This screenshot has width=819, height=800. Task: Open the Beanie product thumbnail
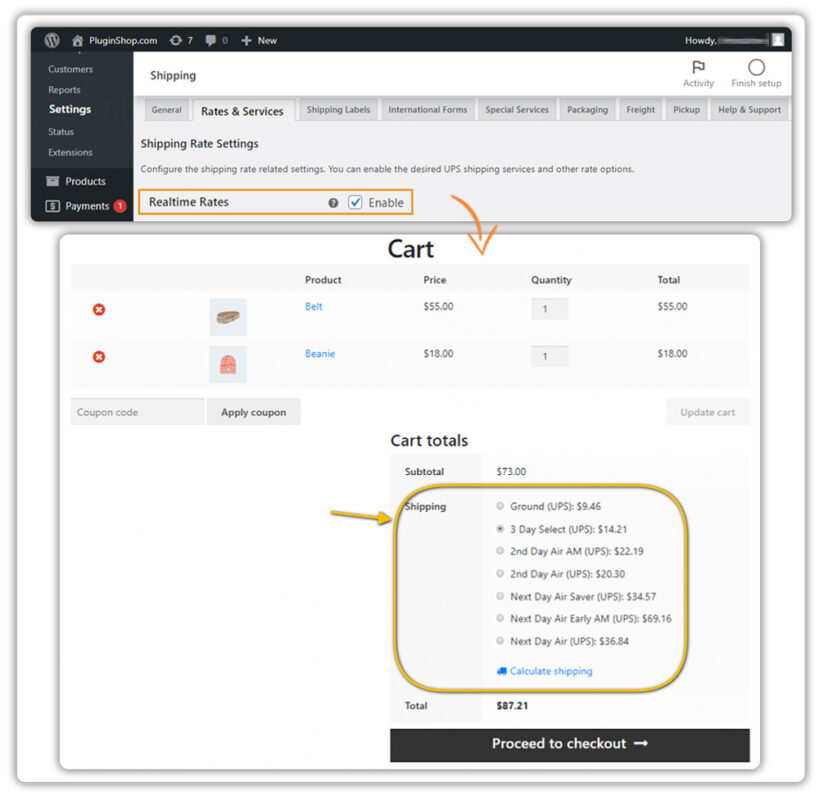228,364
